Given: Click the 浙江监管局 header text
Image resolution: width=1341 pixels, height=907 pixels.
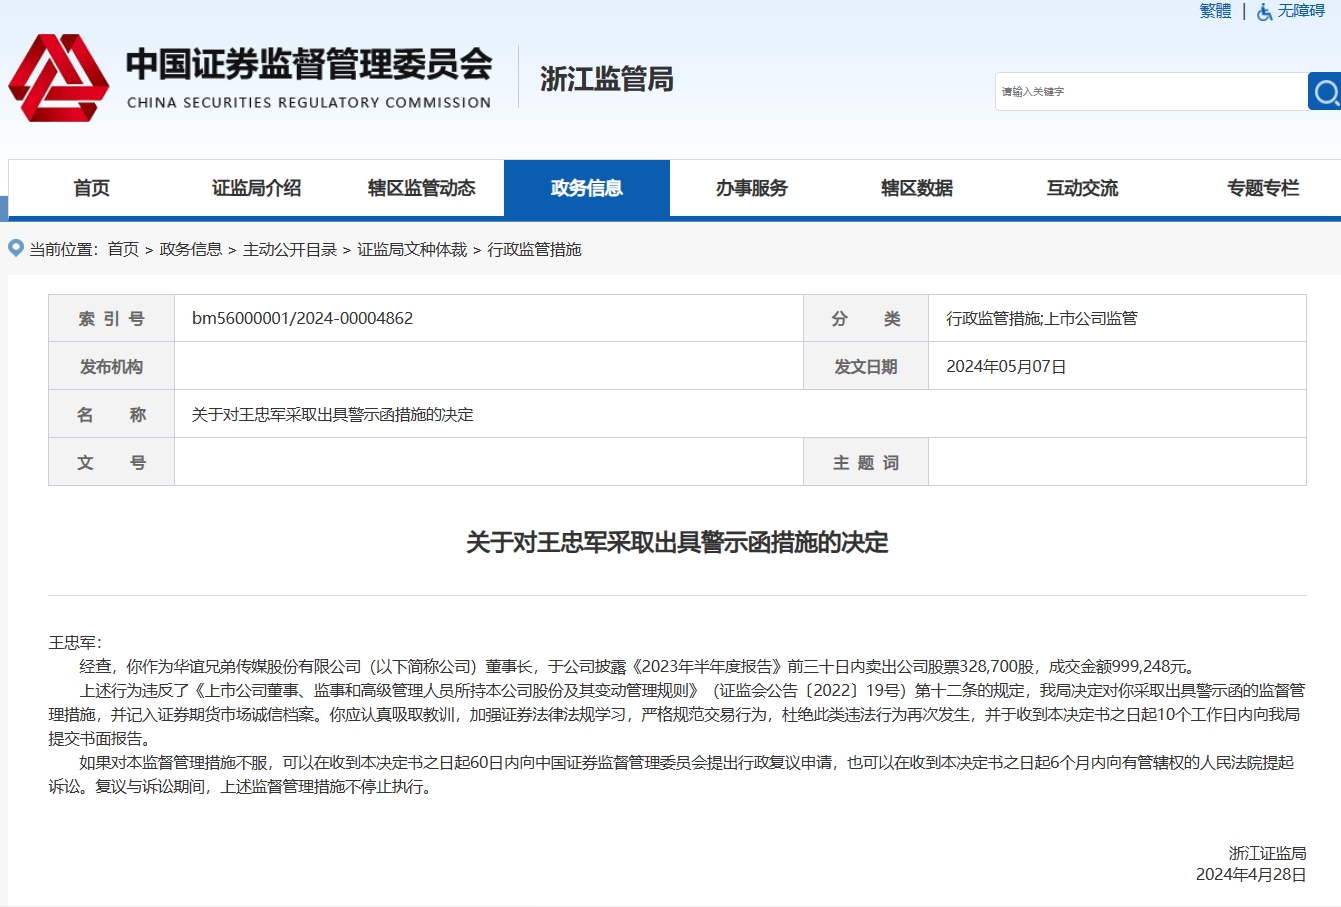Looking at the screenshot, I should [x=607, y=79].
